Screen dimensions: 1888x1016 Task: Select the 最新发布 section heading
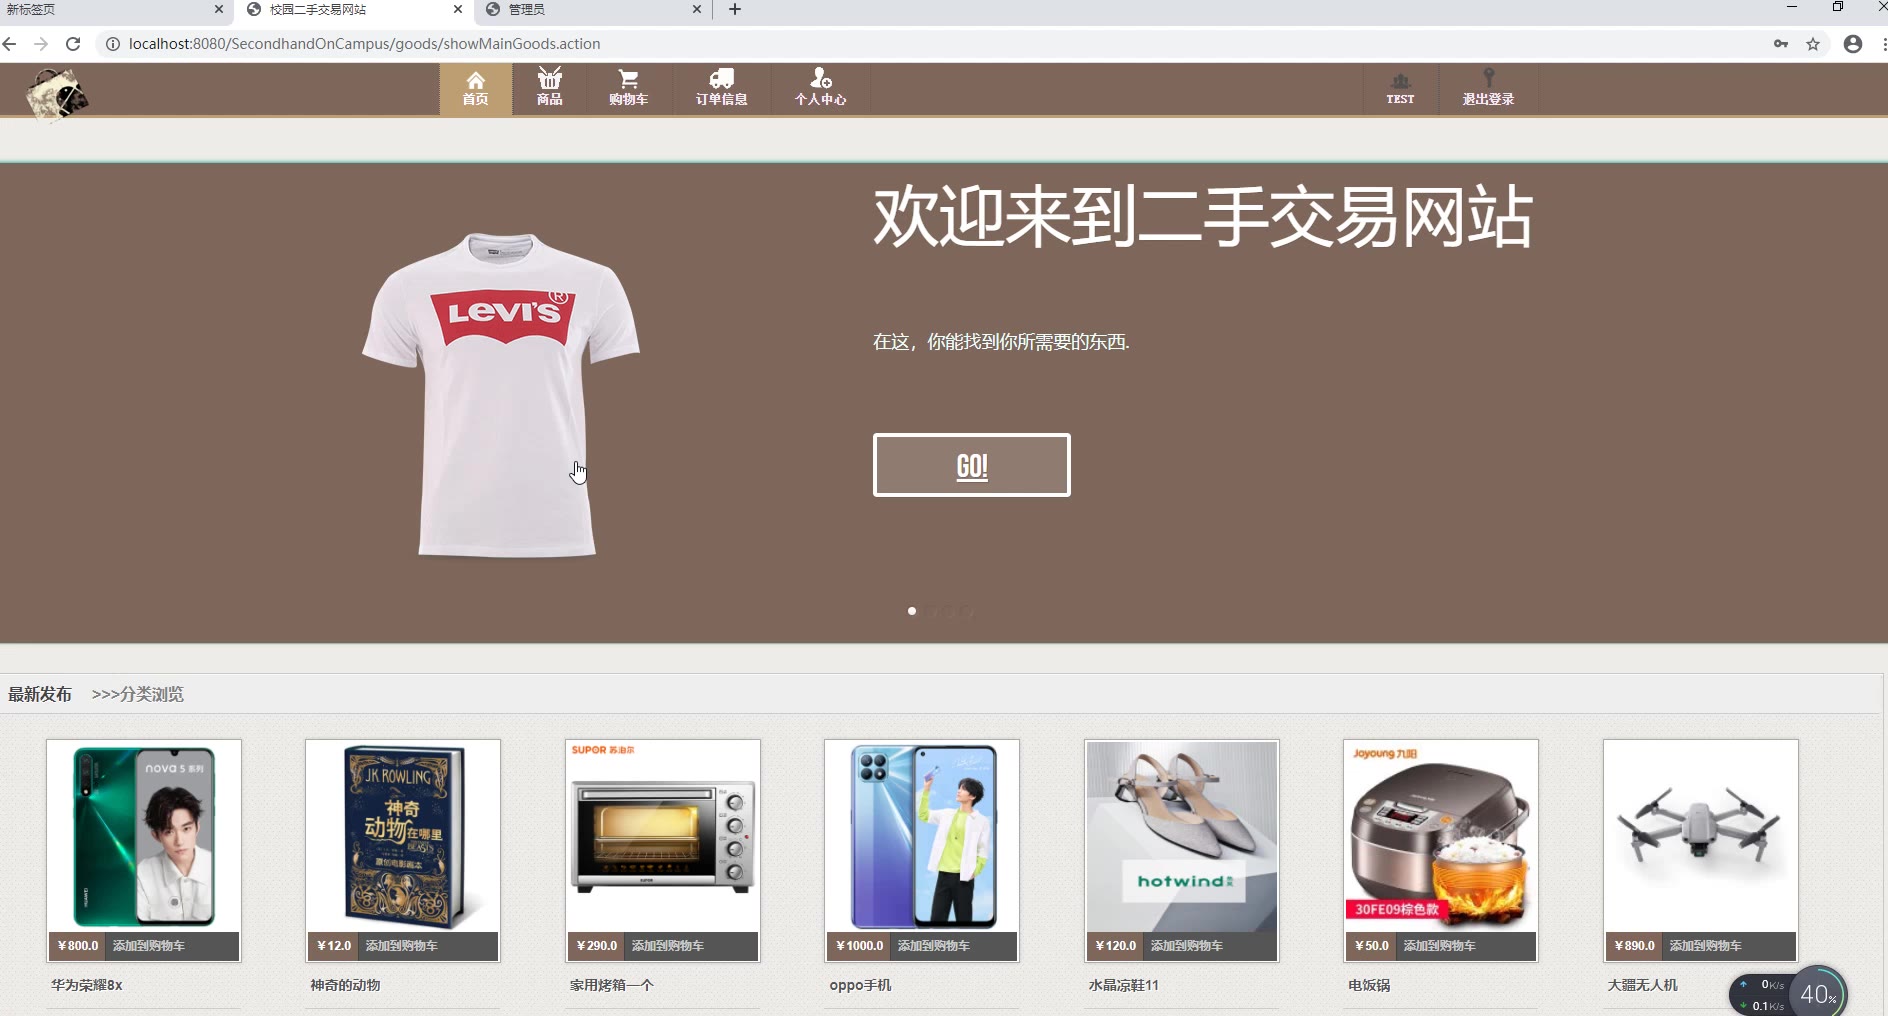click(40, 694)
